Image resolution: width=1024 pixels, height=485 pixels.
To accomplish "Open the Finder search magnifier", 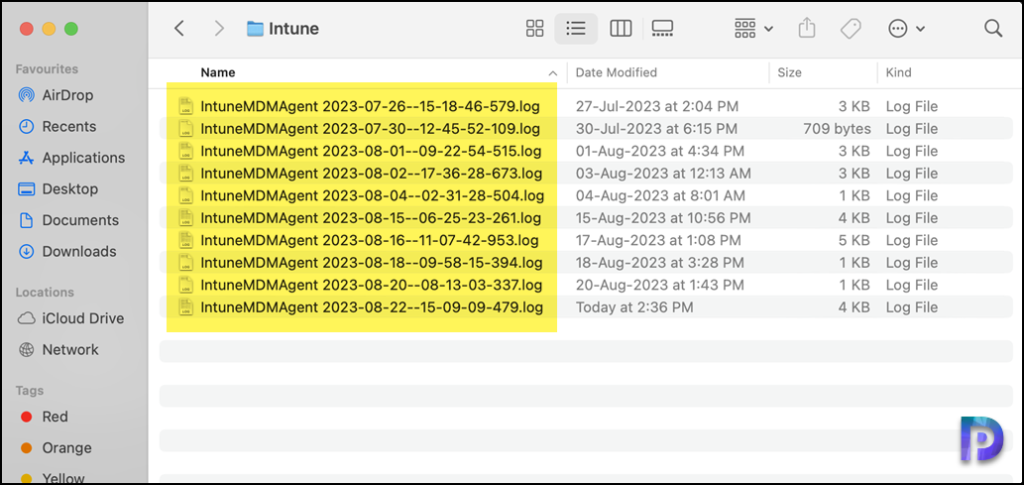I will pyautogui.click(x=993, y=28).
